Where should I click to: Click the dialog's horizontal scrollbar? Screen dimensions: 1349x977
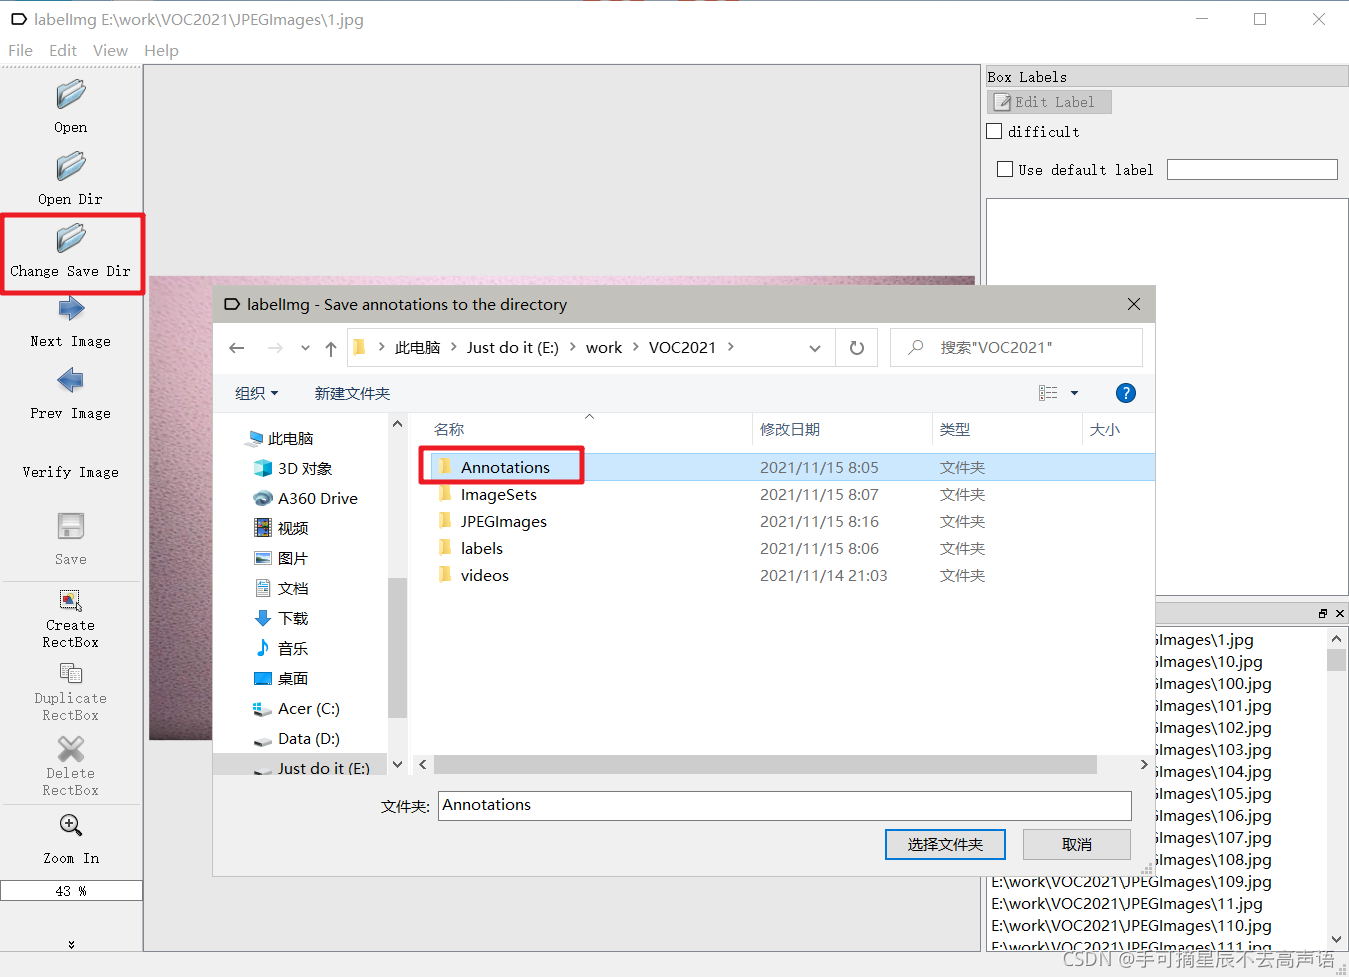coord(766,765)
